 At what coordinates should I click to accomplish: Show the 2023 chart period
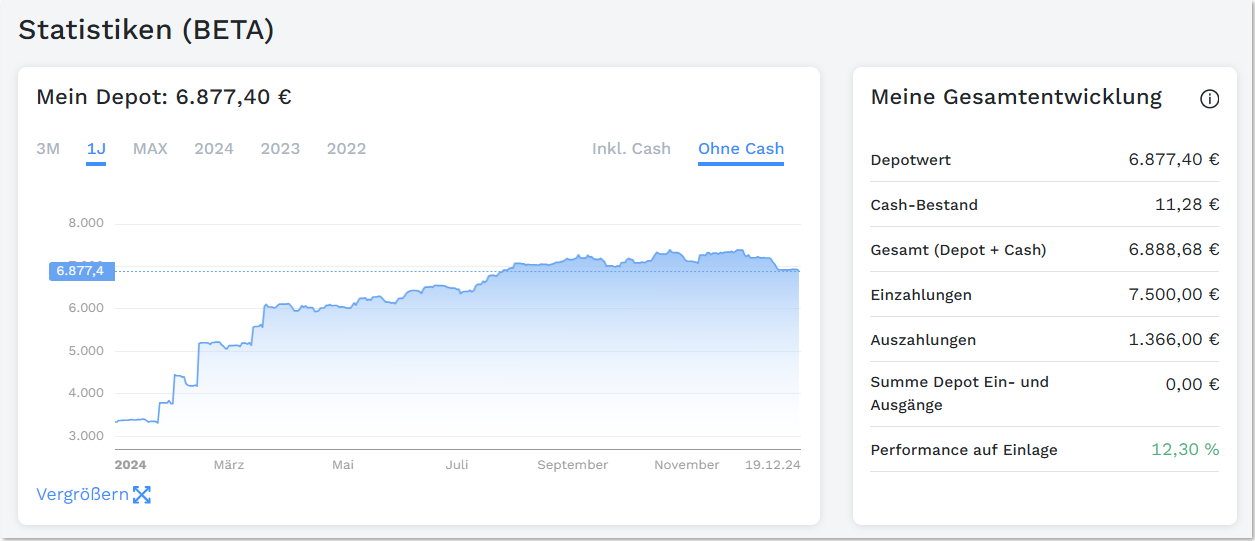coord(280,149)
